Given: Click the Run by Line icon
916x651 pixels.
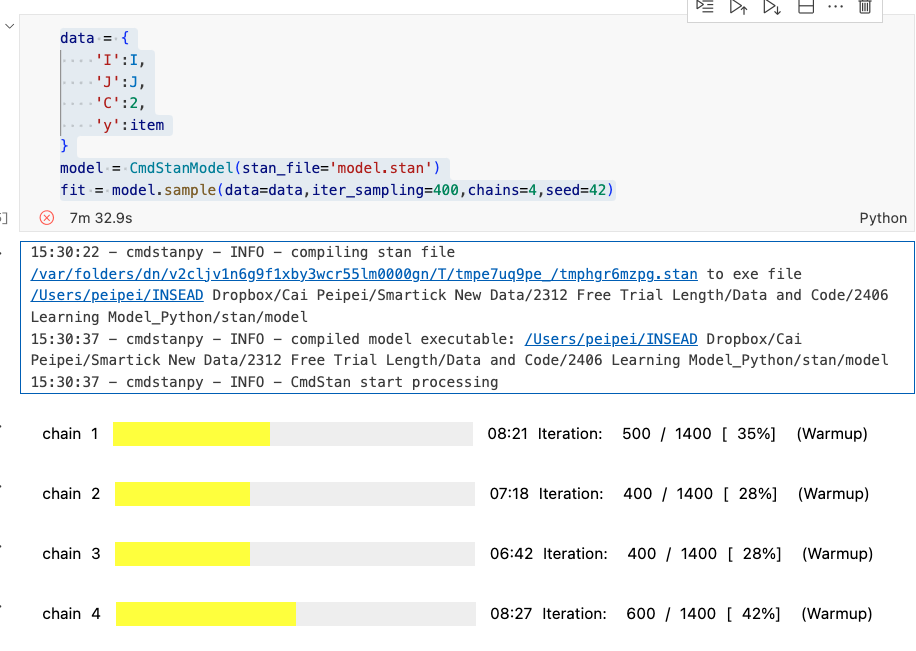Looking at the screenshot, I should [x=706, y=7].
